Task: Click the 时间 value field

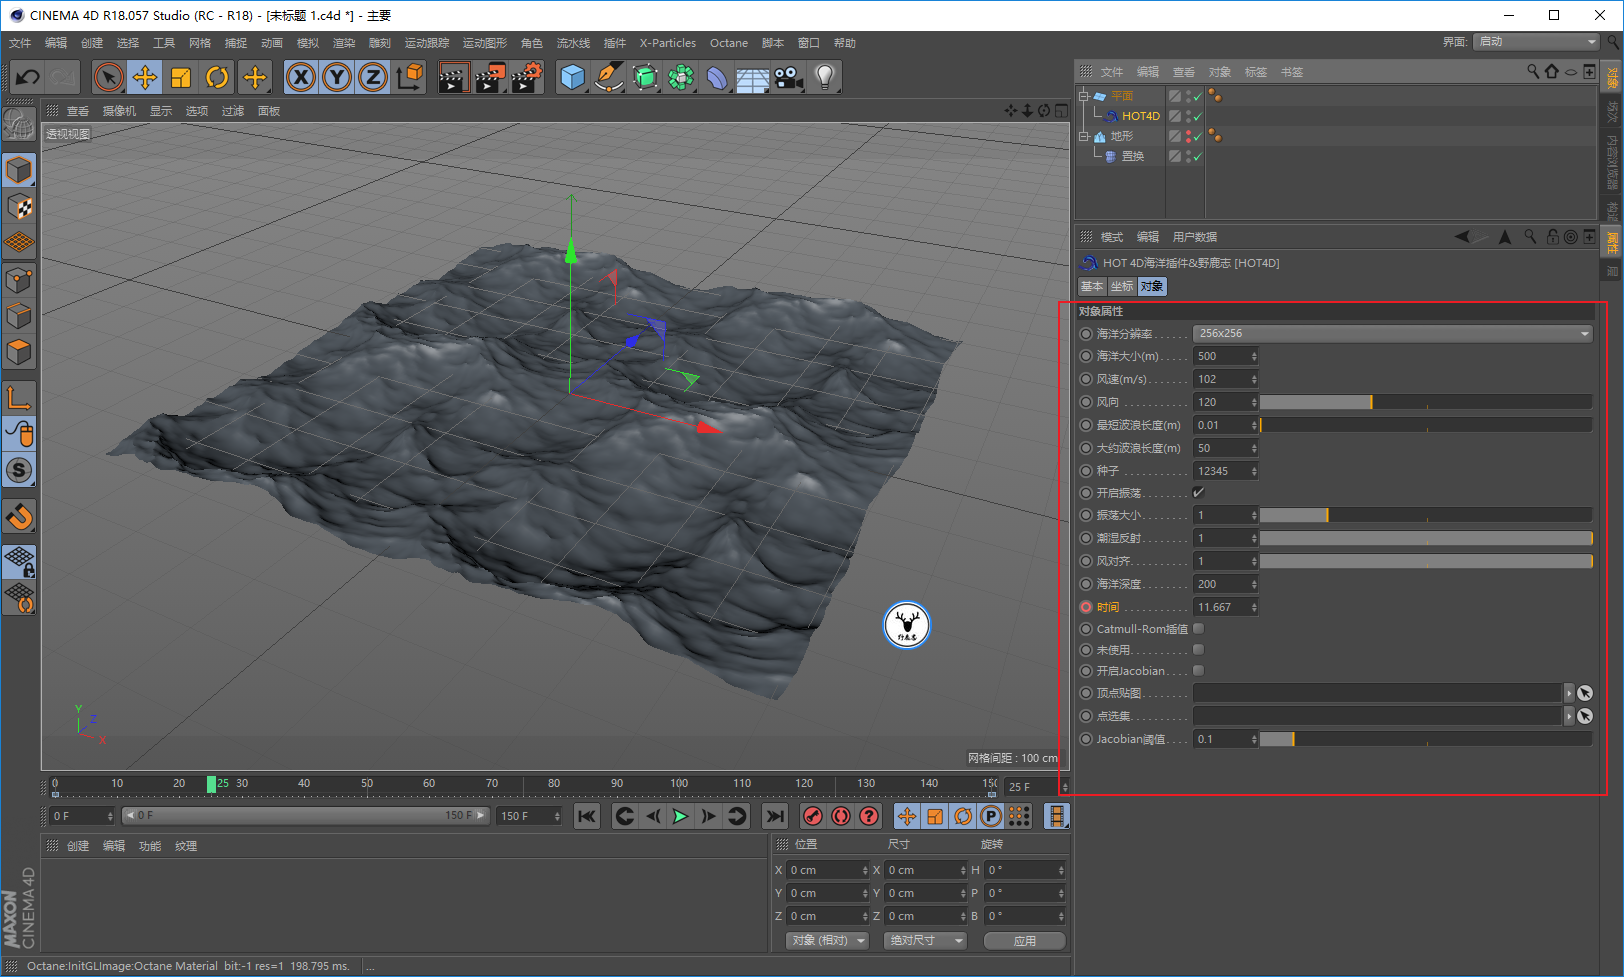Action: click(1221, 607)
